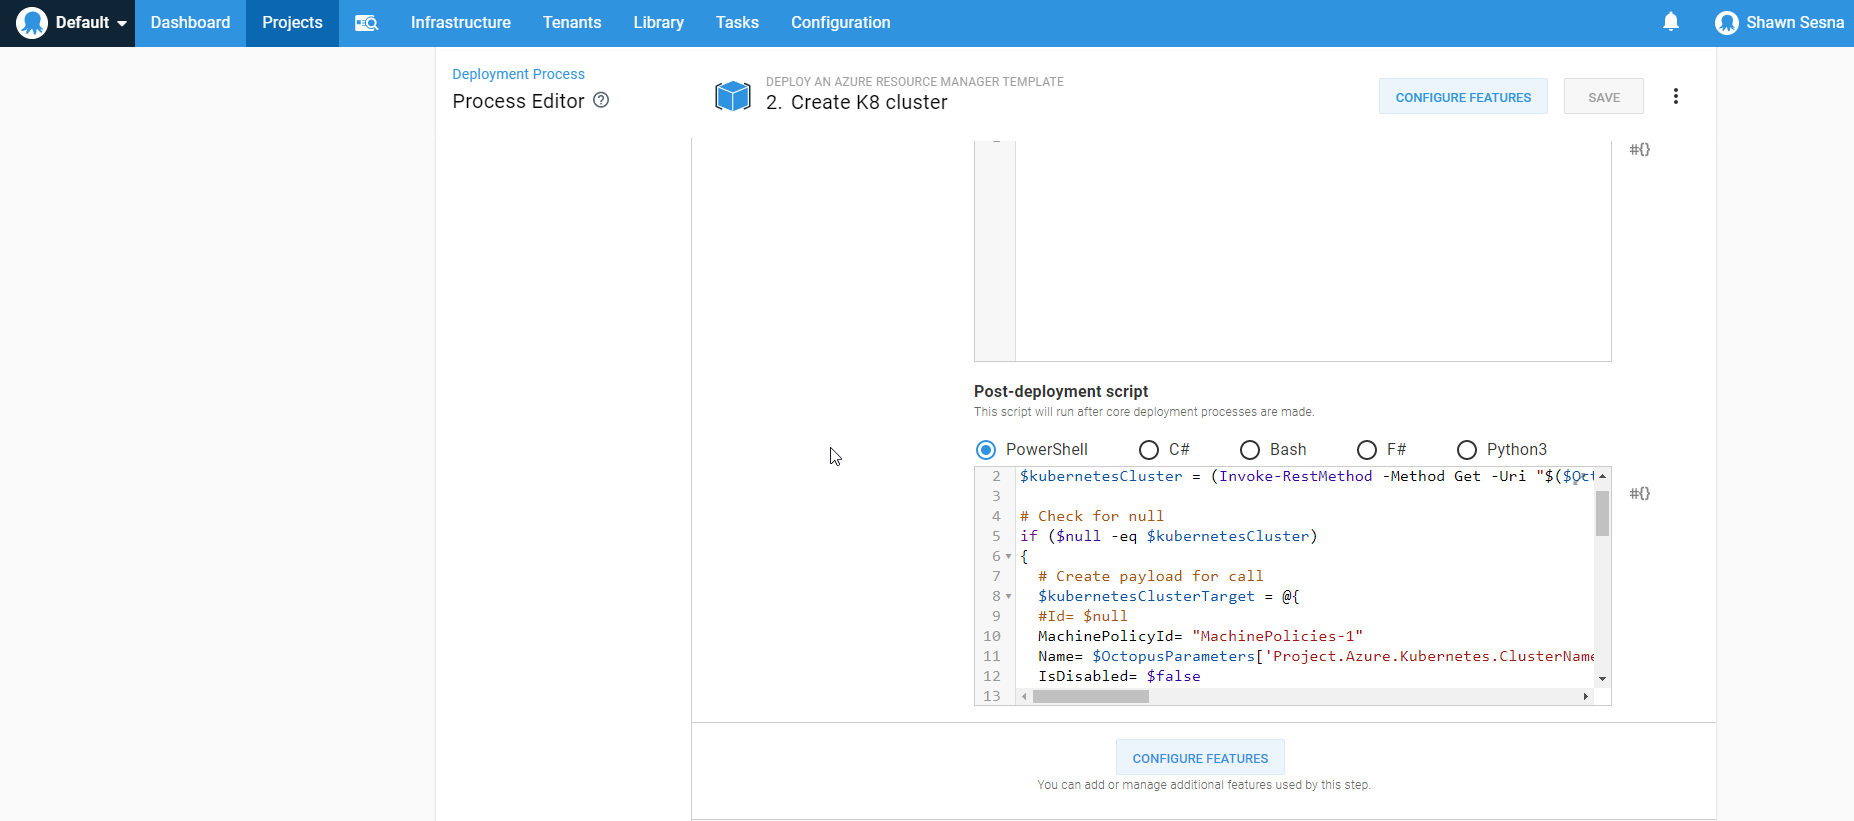1854x821 pixels.
Task: Go to the Library tab
Action: click(x=658, y=23)
